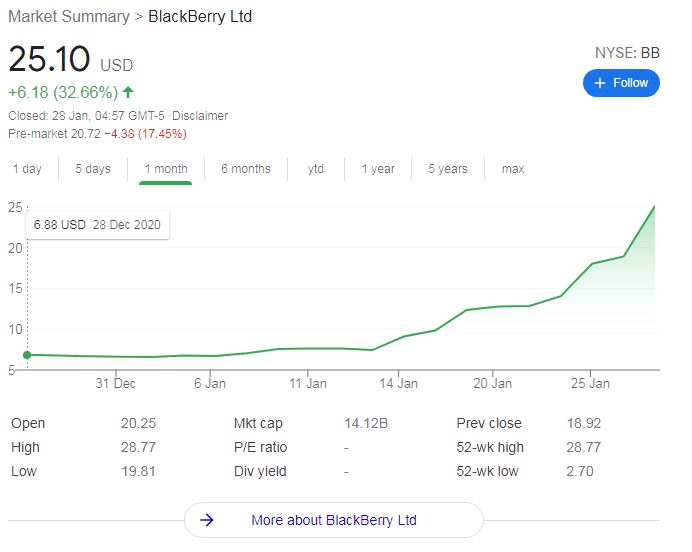Screen dimensions: 692x552
Task: Click the P/E ratio label
Action: tap(260, 447)
